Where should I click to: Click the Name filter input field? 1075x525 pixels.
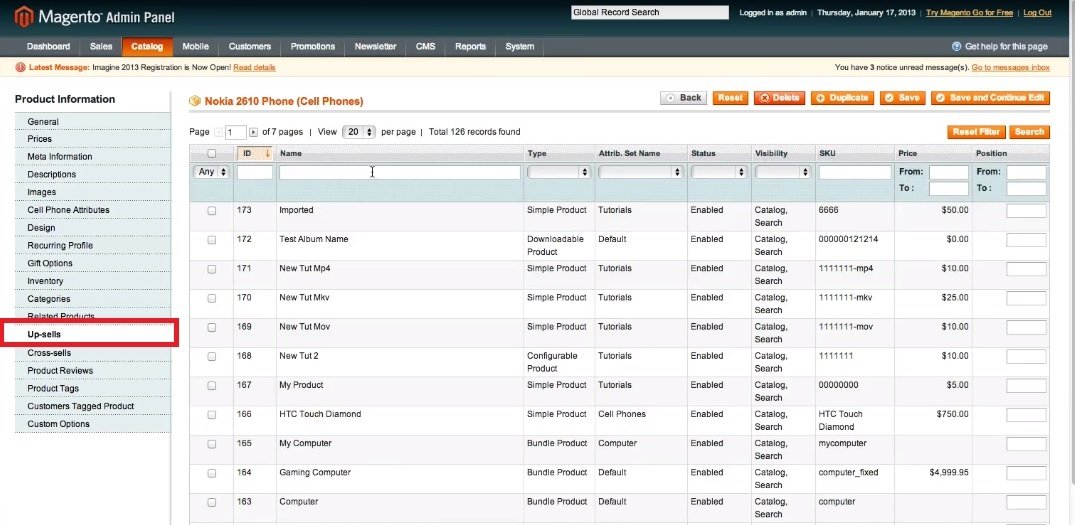[400, 172]
